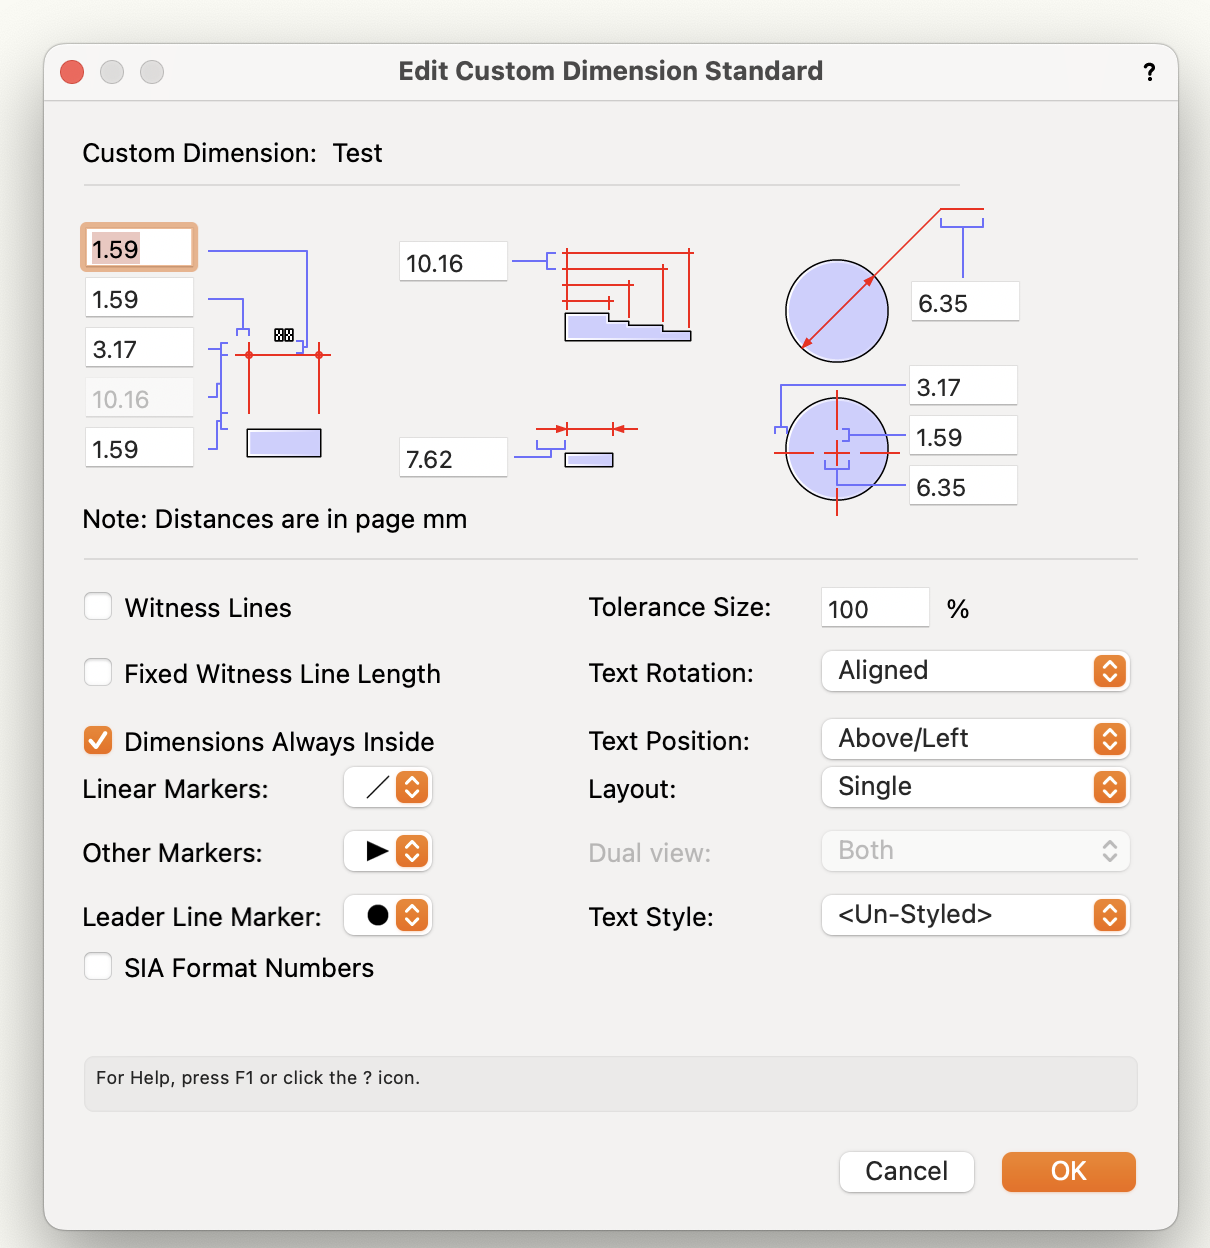The height and width of the screenshot is (1248, 1210).
Task: Select the 10.16 stepped dimension field
Action: 452,262
